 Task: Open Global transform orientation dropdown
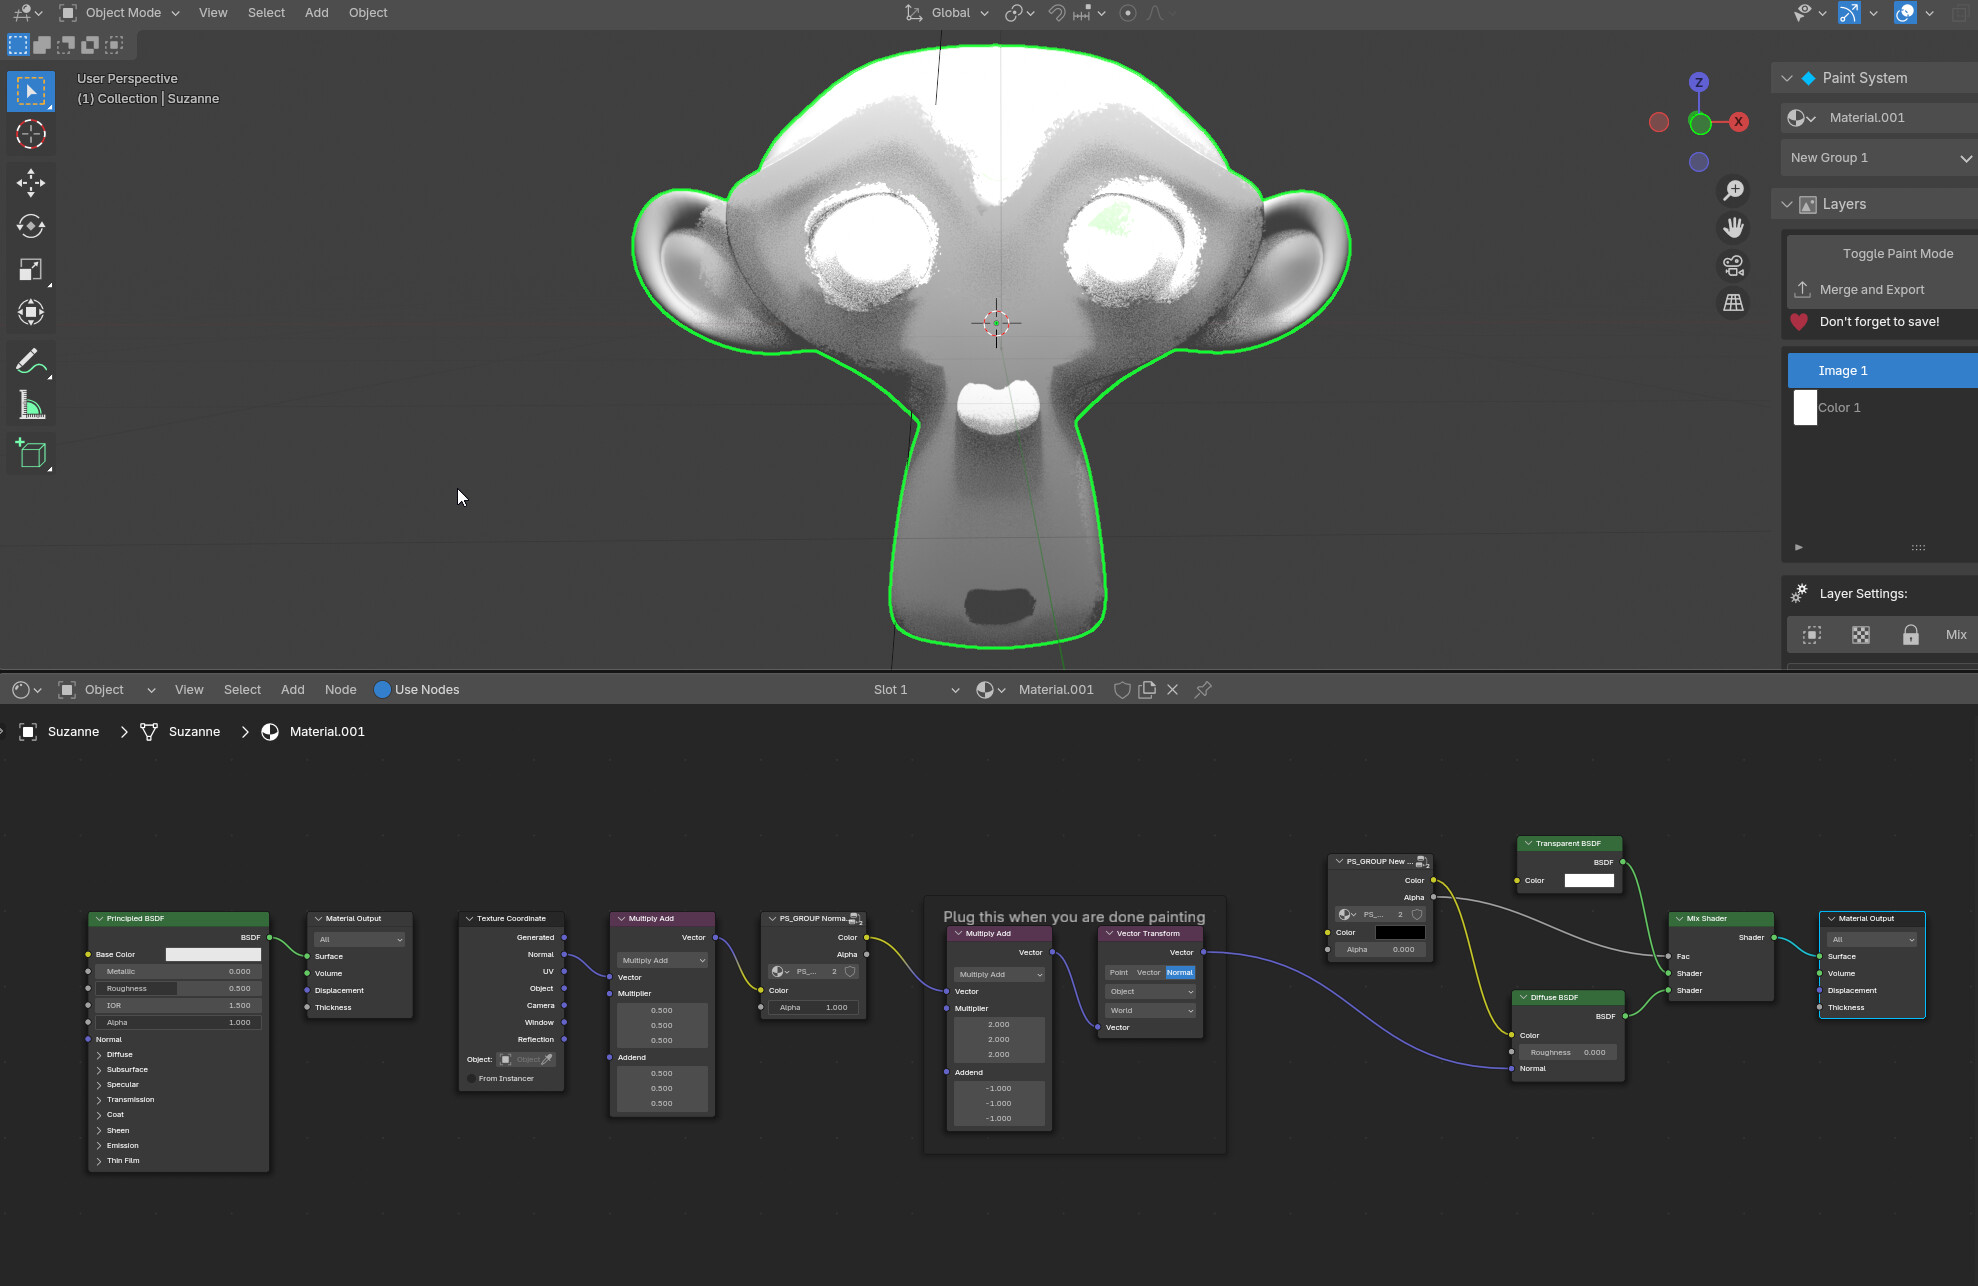coord(948,13)
